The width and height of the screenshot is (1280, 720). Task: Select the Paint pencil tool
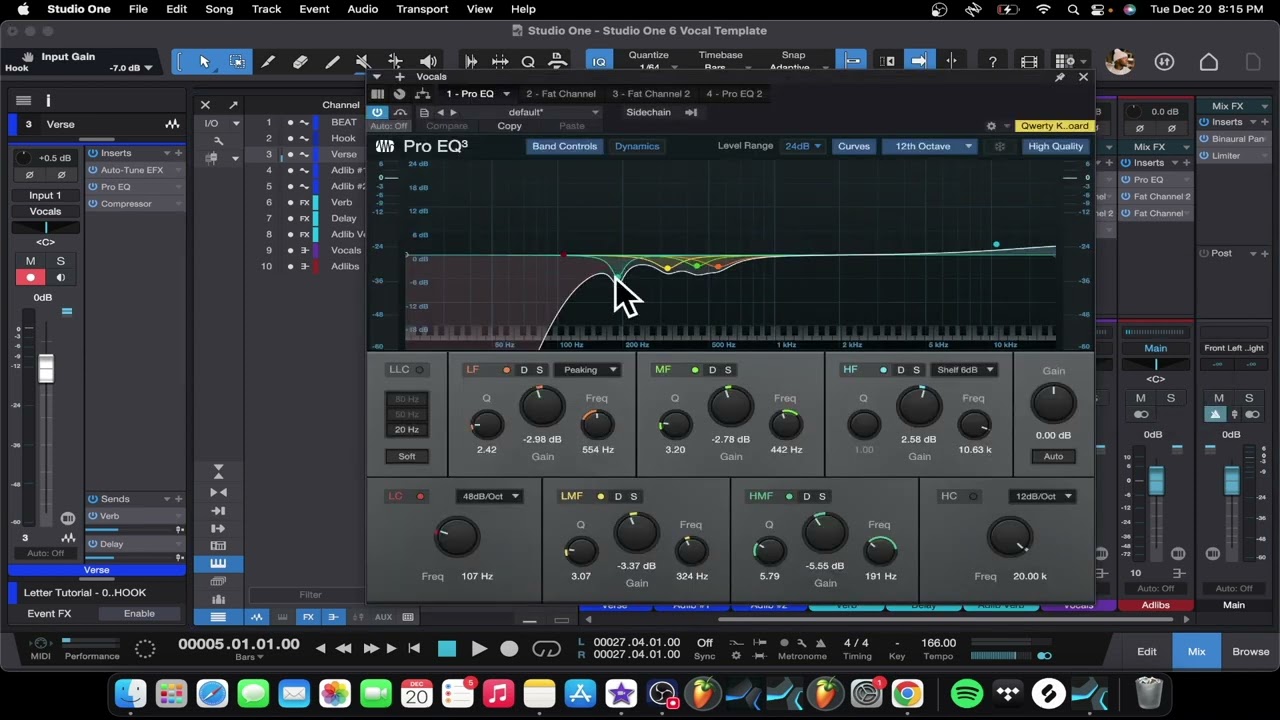pos(332,62)
